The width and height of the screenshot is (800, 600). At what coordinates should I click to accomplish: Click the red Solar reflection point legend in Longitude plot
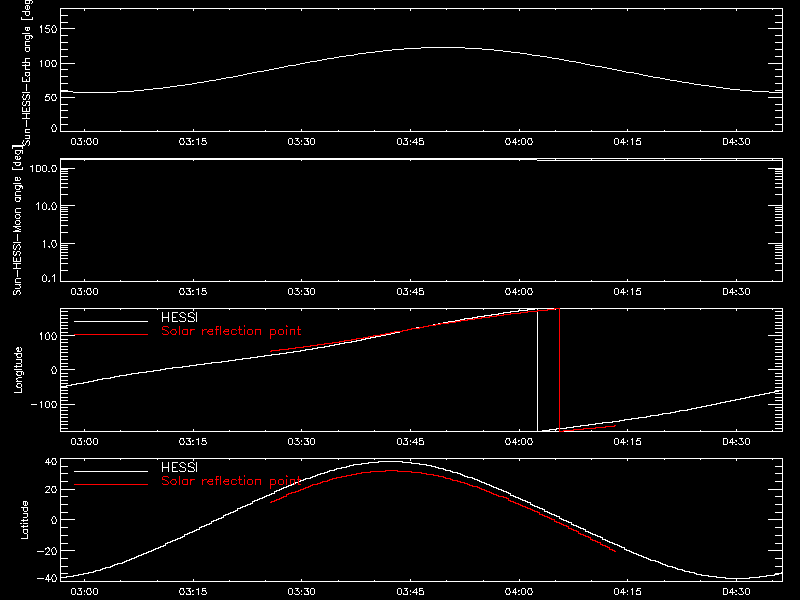[x=231, y=331]
